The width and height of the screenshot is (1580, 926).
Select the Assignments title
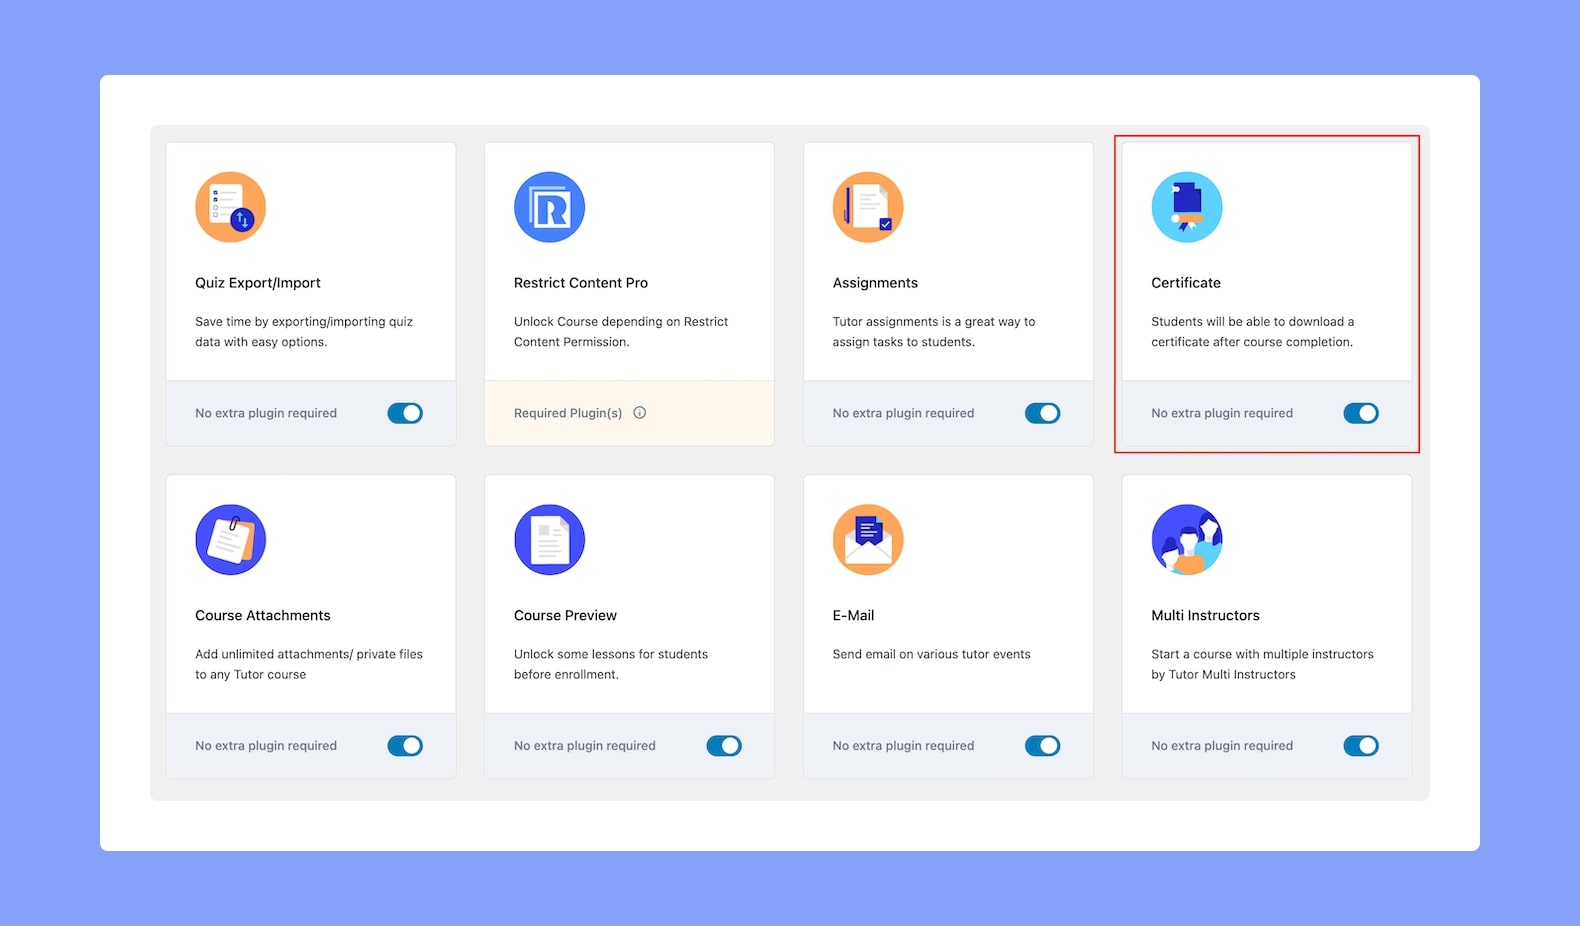click(875, 283)
